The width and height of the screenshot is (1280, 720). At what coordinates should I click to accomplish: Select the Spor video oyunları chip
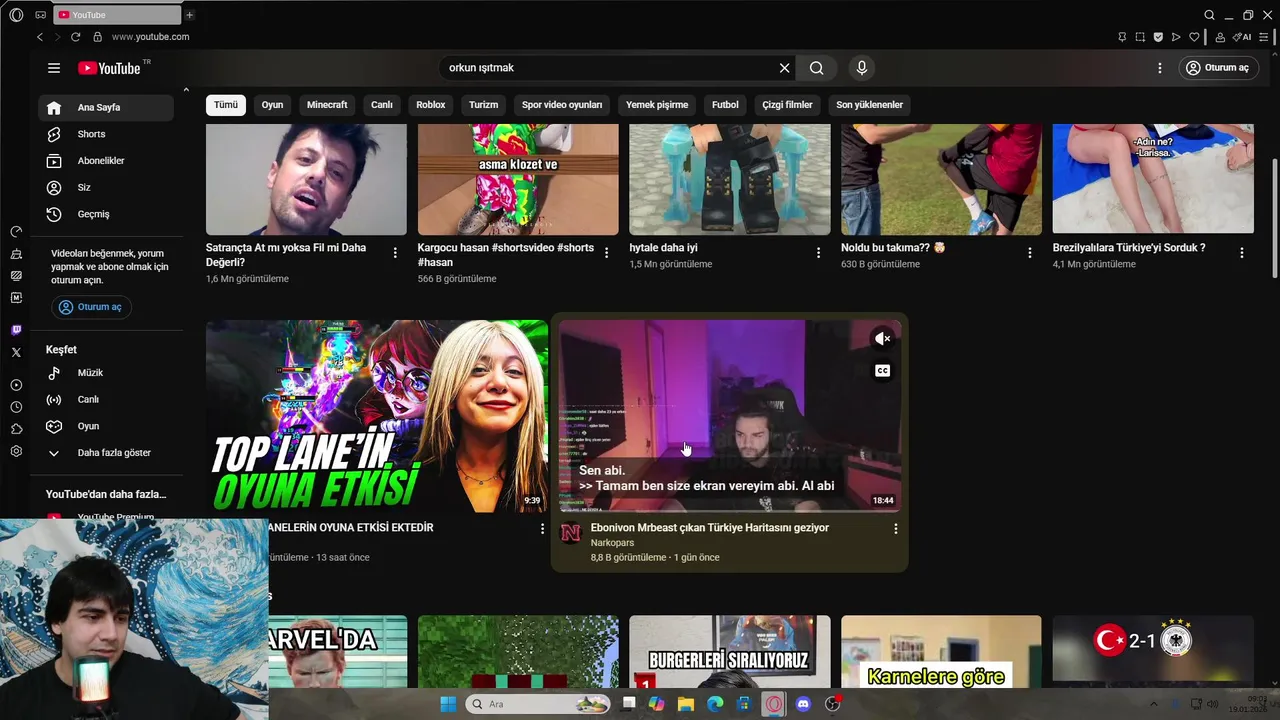[562, 105]
